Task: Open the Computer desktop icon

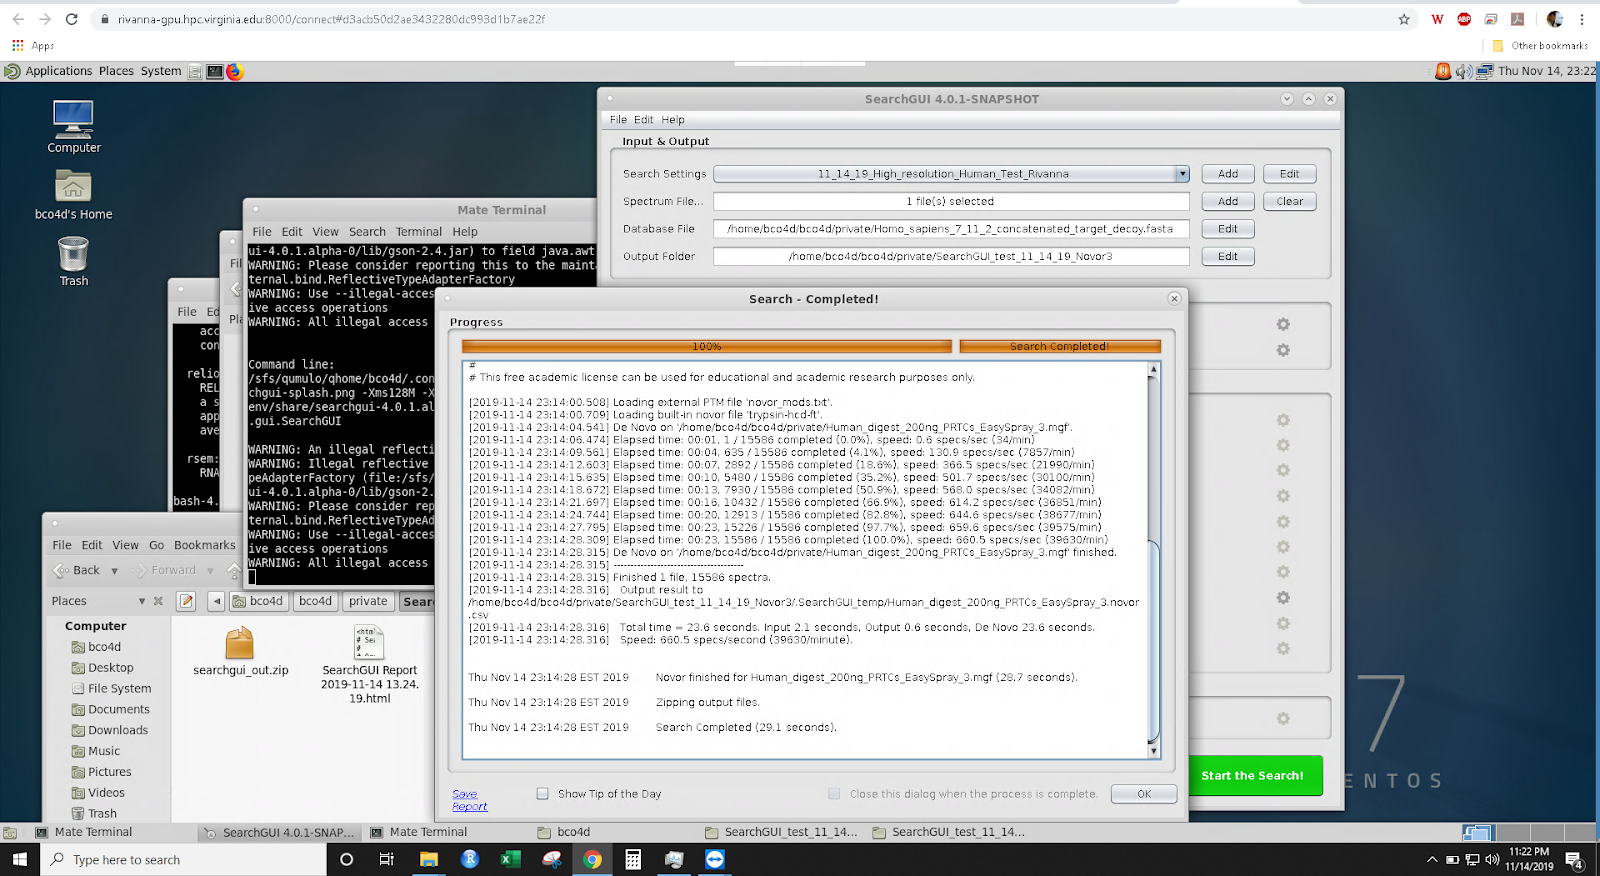Action: click(x=73, y=120)
